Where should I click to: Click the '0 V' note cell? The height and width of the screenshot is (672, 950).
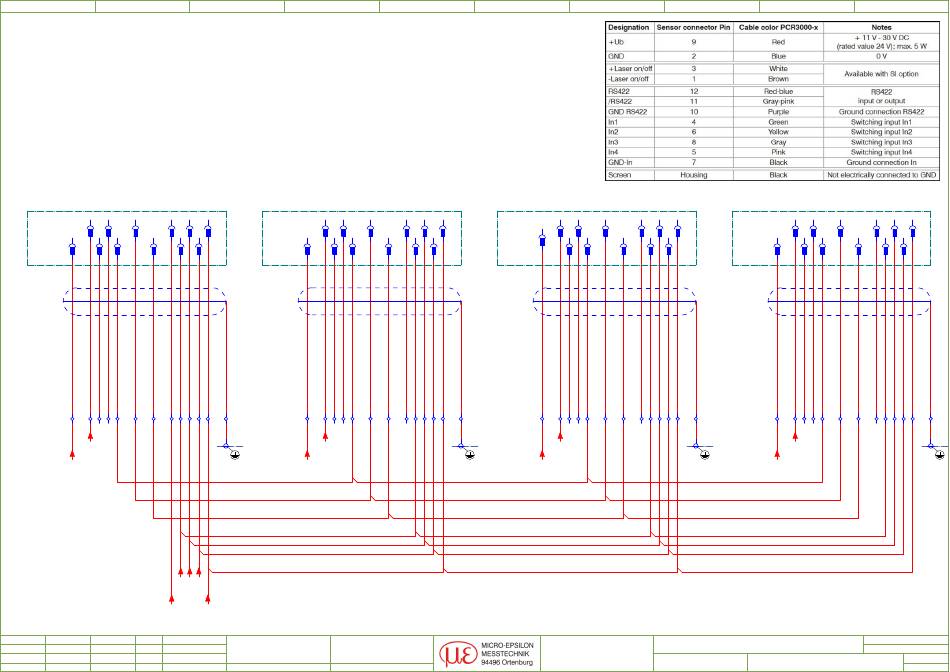pos(882,56)
